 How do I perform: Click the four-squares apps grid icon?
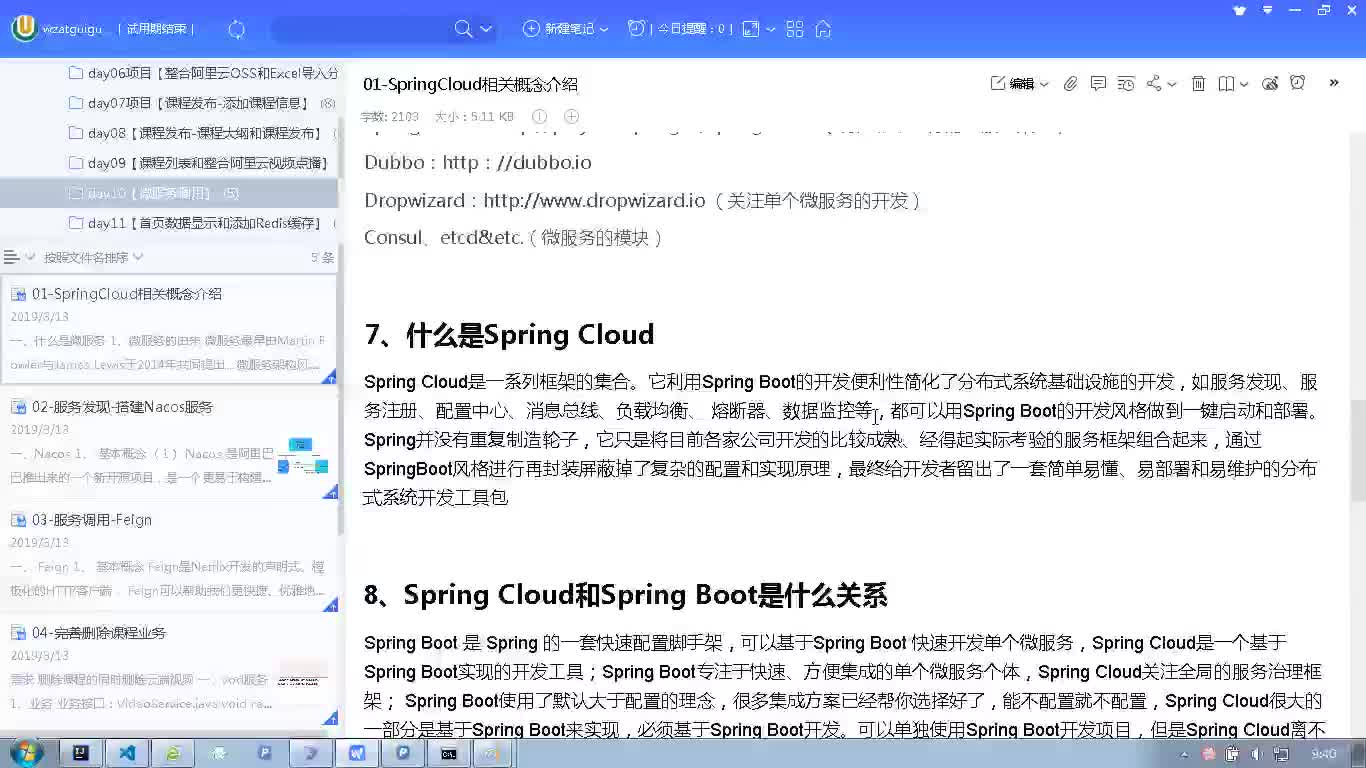795,29
